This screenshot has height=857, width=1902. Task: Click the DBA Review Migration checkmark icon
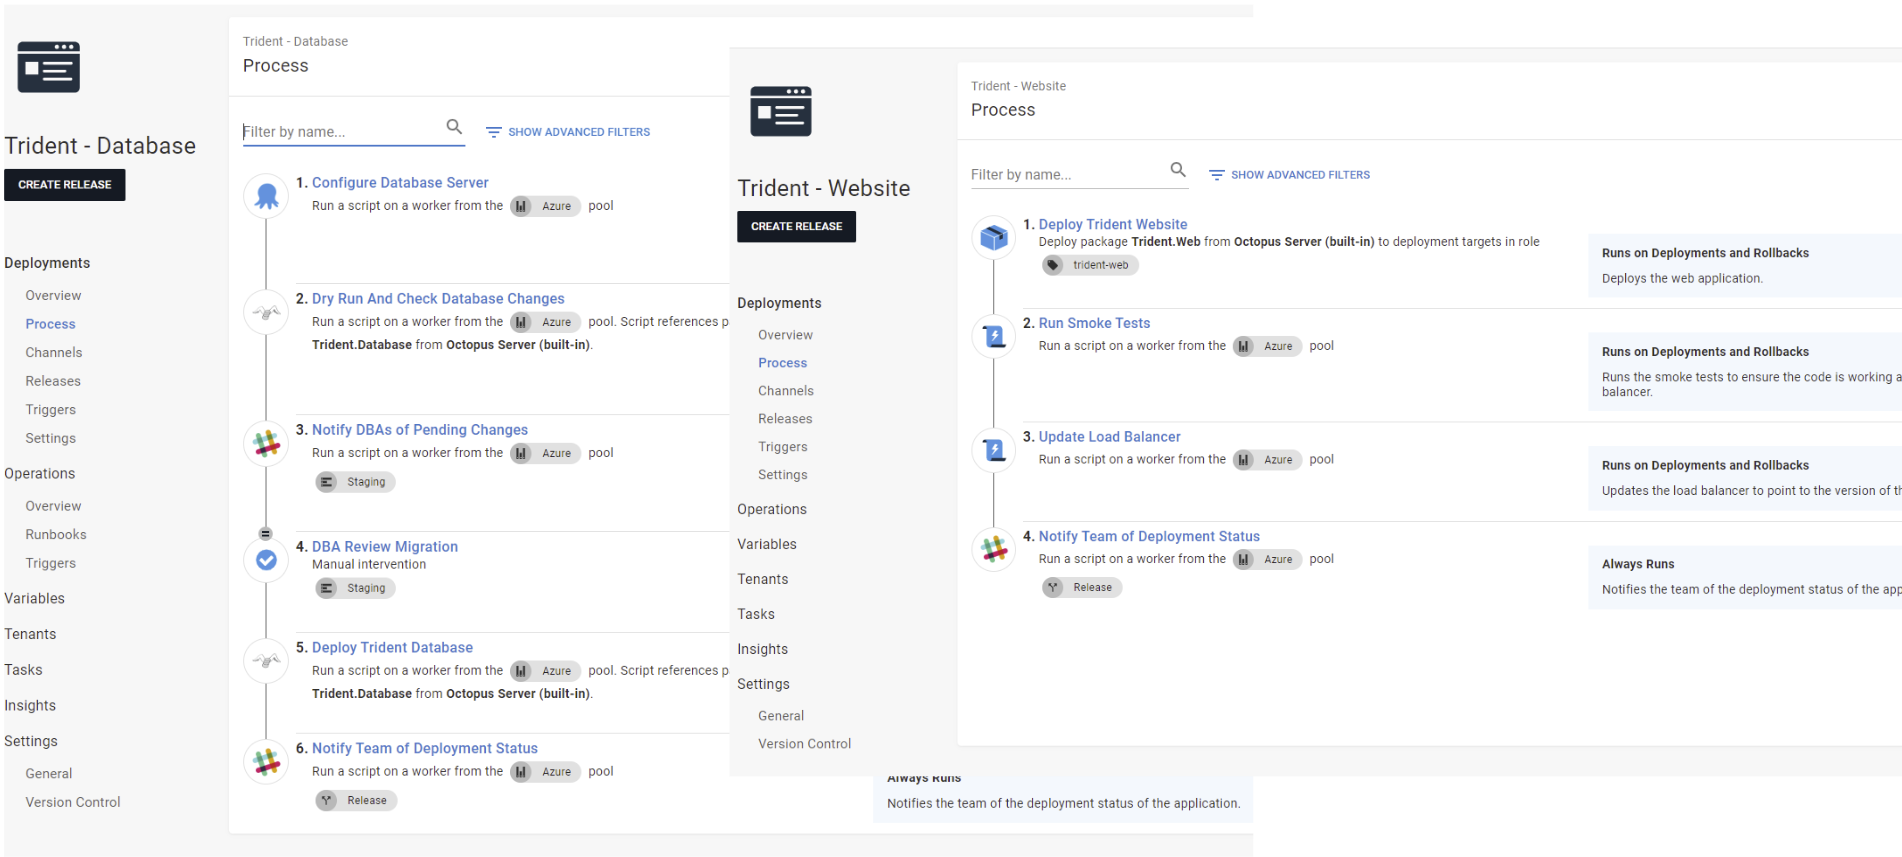click(266, 560)
